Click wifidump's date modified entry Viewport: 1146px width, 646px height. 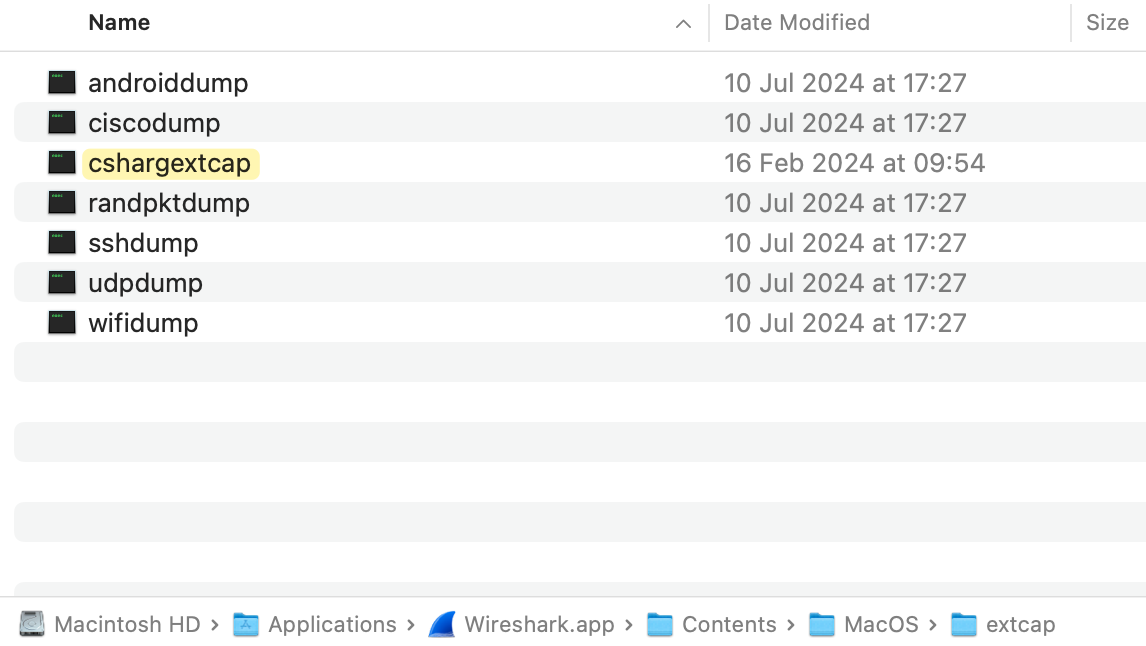point(845,323)
